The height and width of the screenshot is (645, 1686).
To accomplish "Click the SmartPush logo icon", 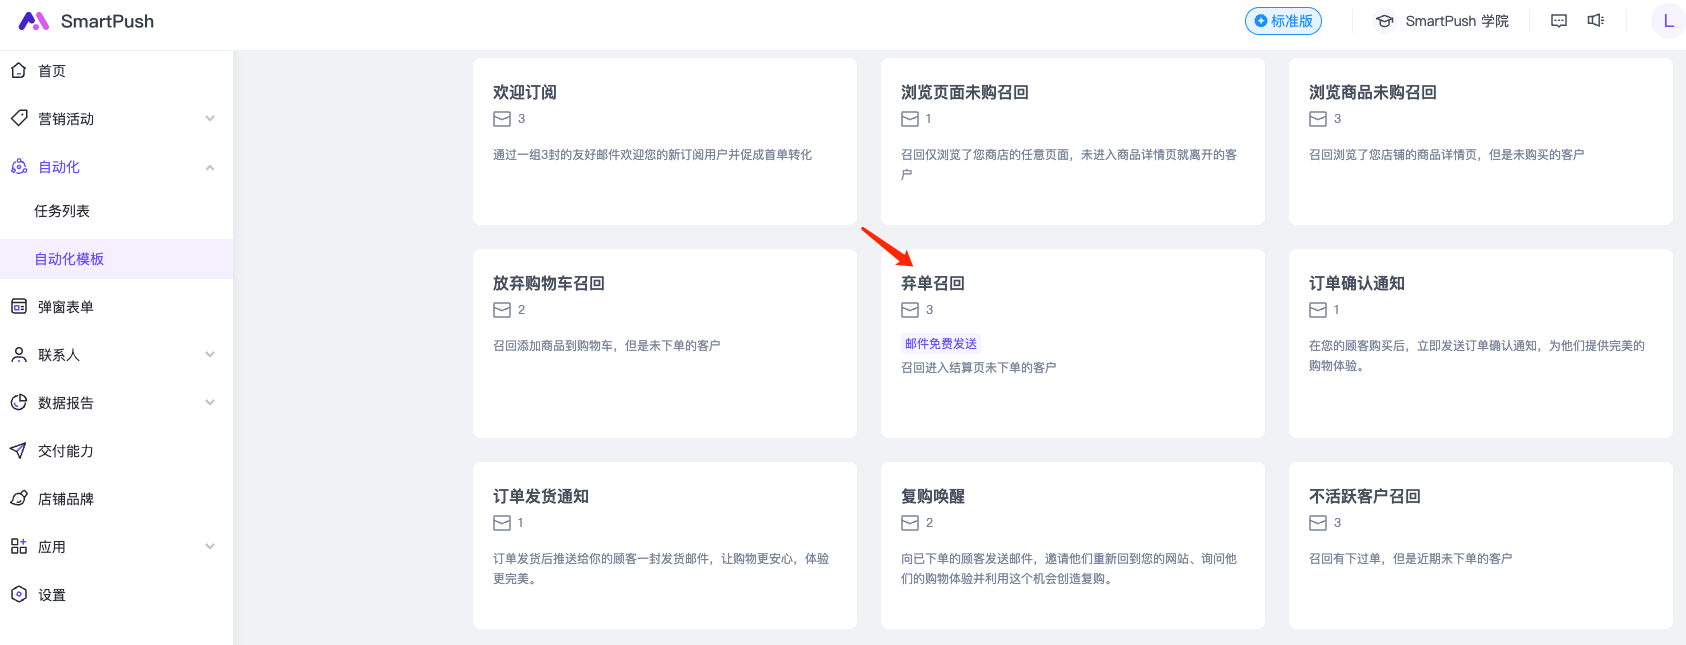I will 33,21.
